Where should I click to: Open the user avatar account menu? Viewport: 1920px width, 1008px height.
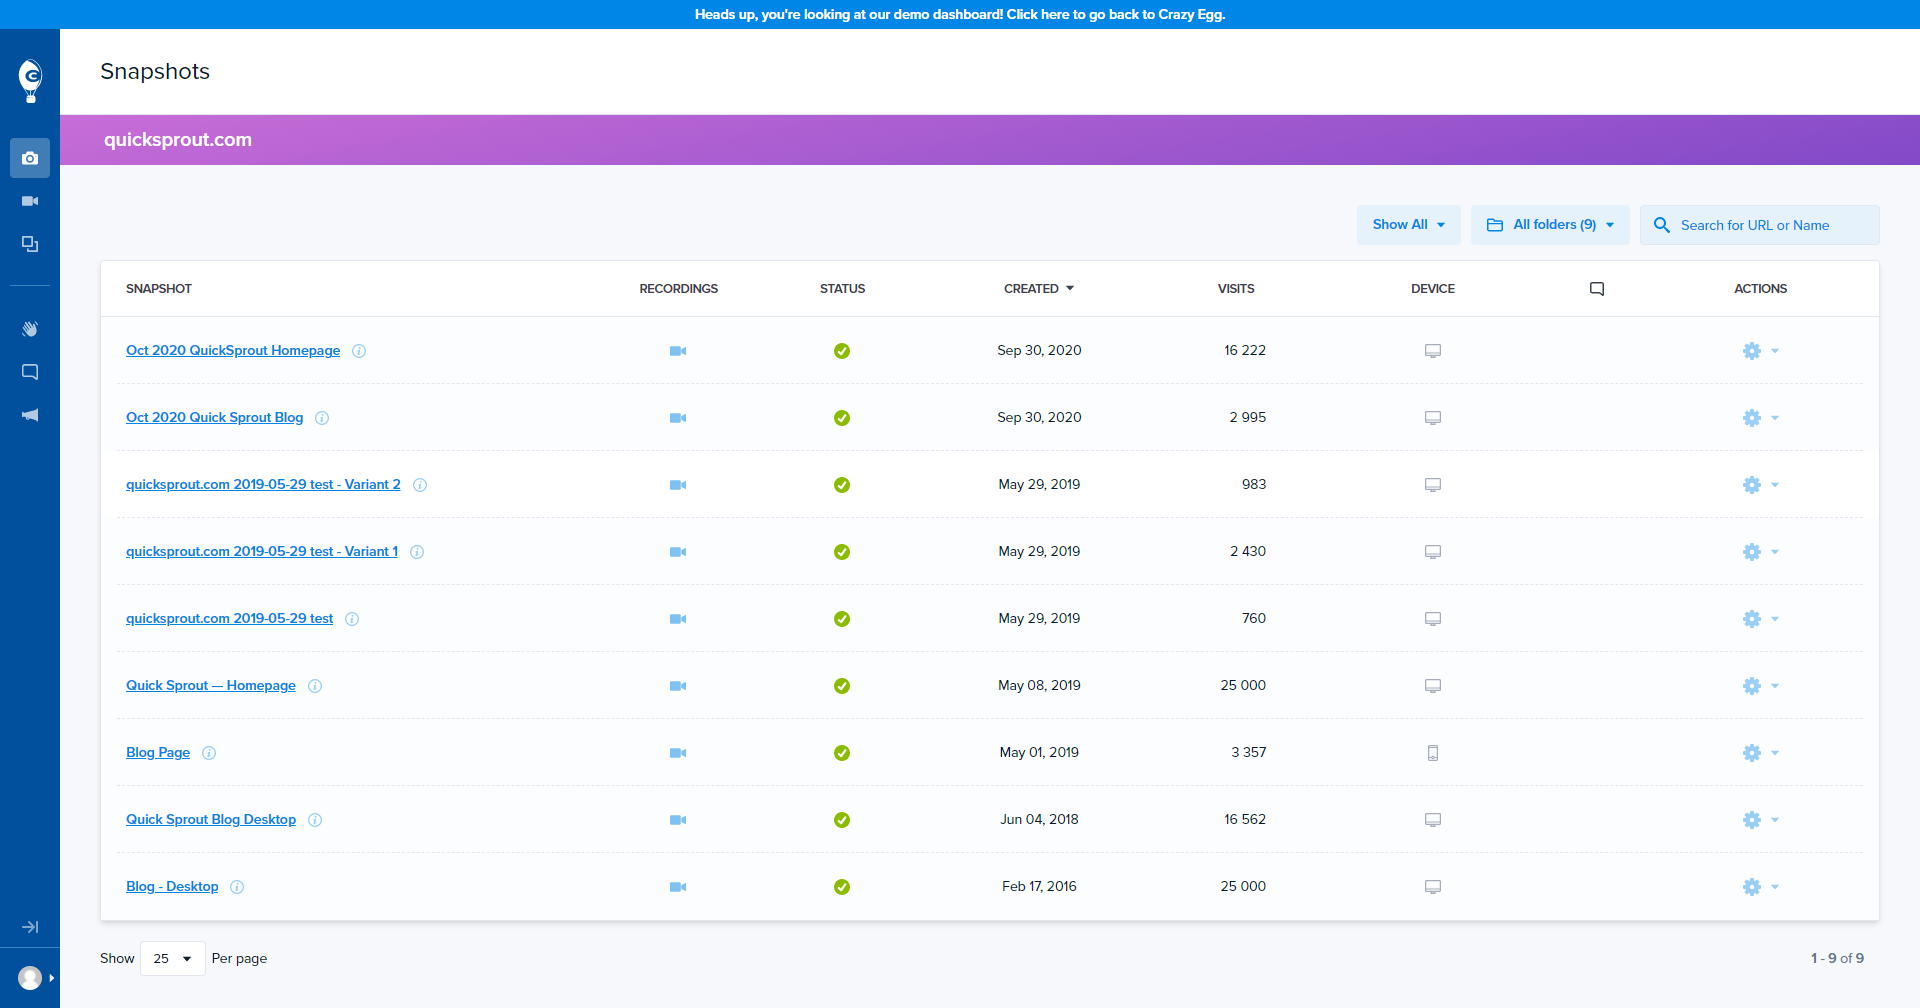tap(31, 978)
